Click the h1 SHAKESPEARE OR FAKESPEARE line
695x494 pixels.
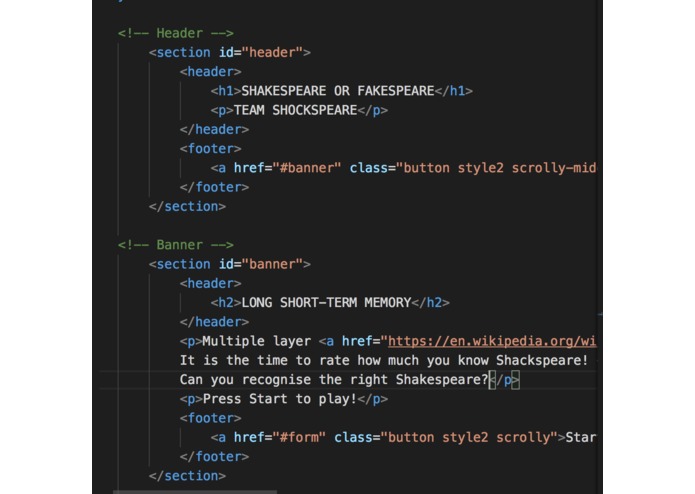point(342,91)
